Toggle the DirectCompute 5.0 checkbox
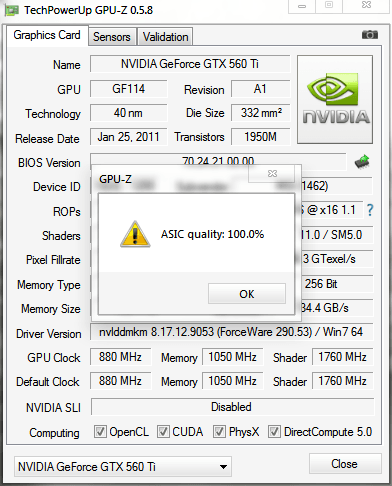392x486 pixels. point(274,431)
